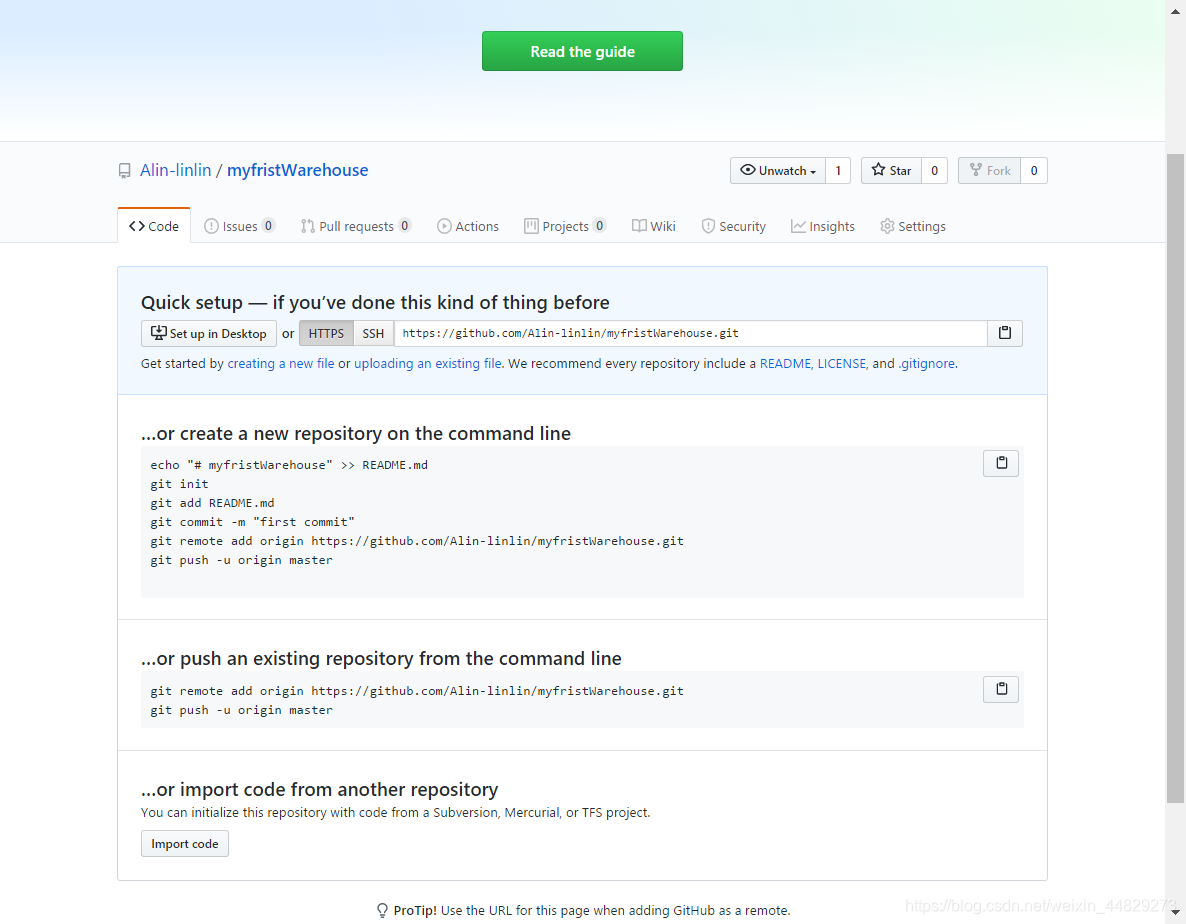Follow the creating a new file link

point(281,364)
